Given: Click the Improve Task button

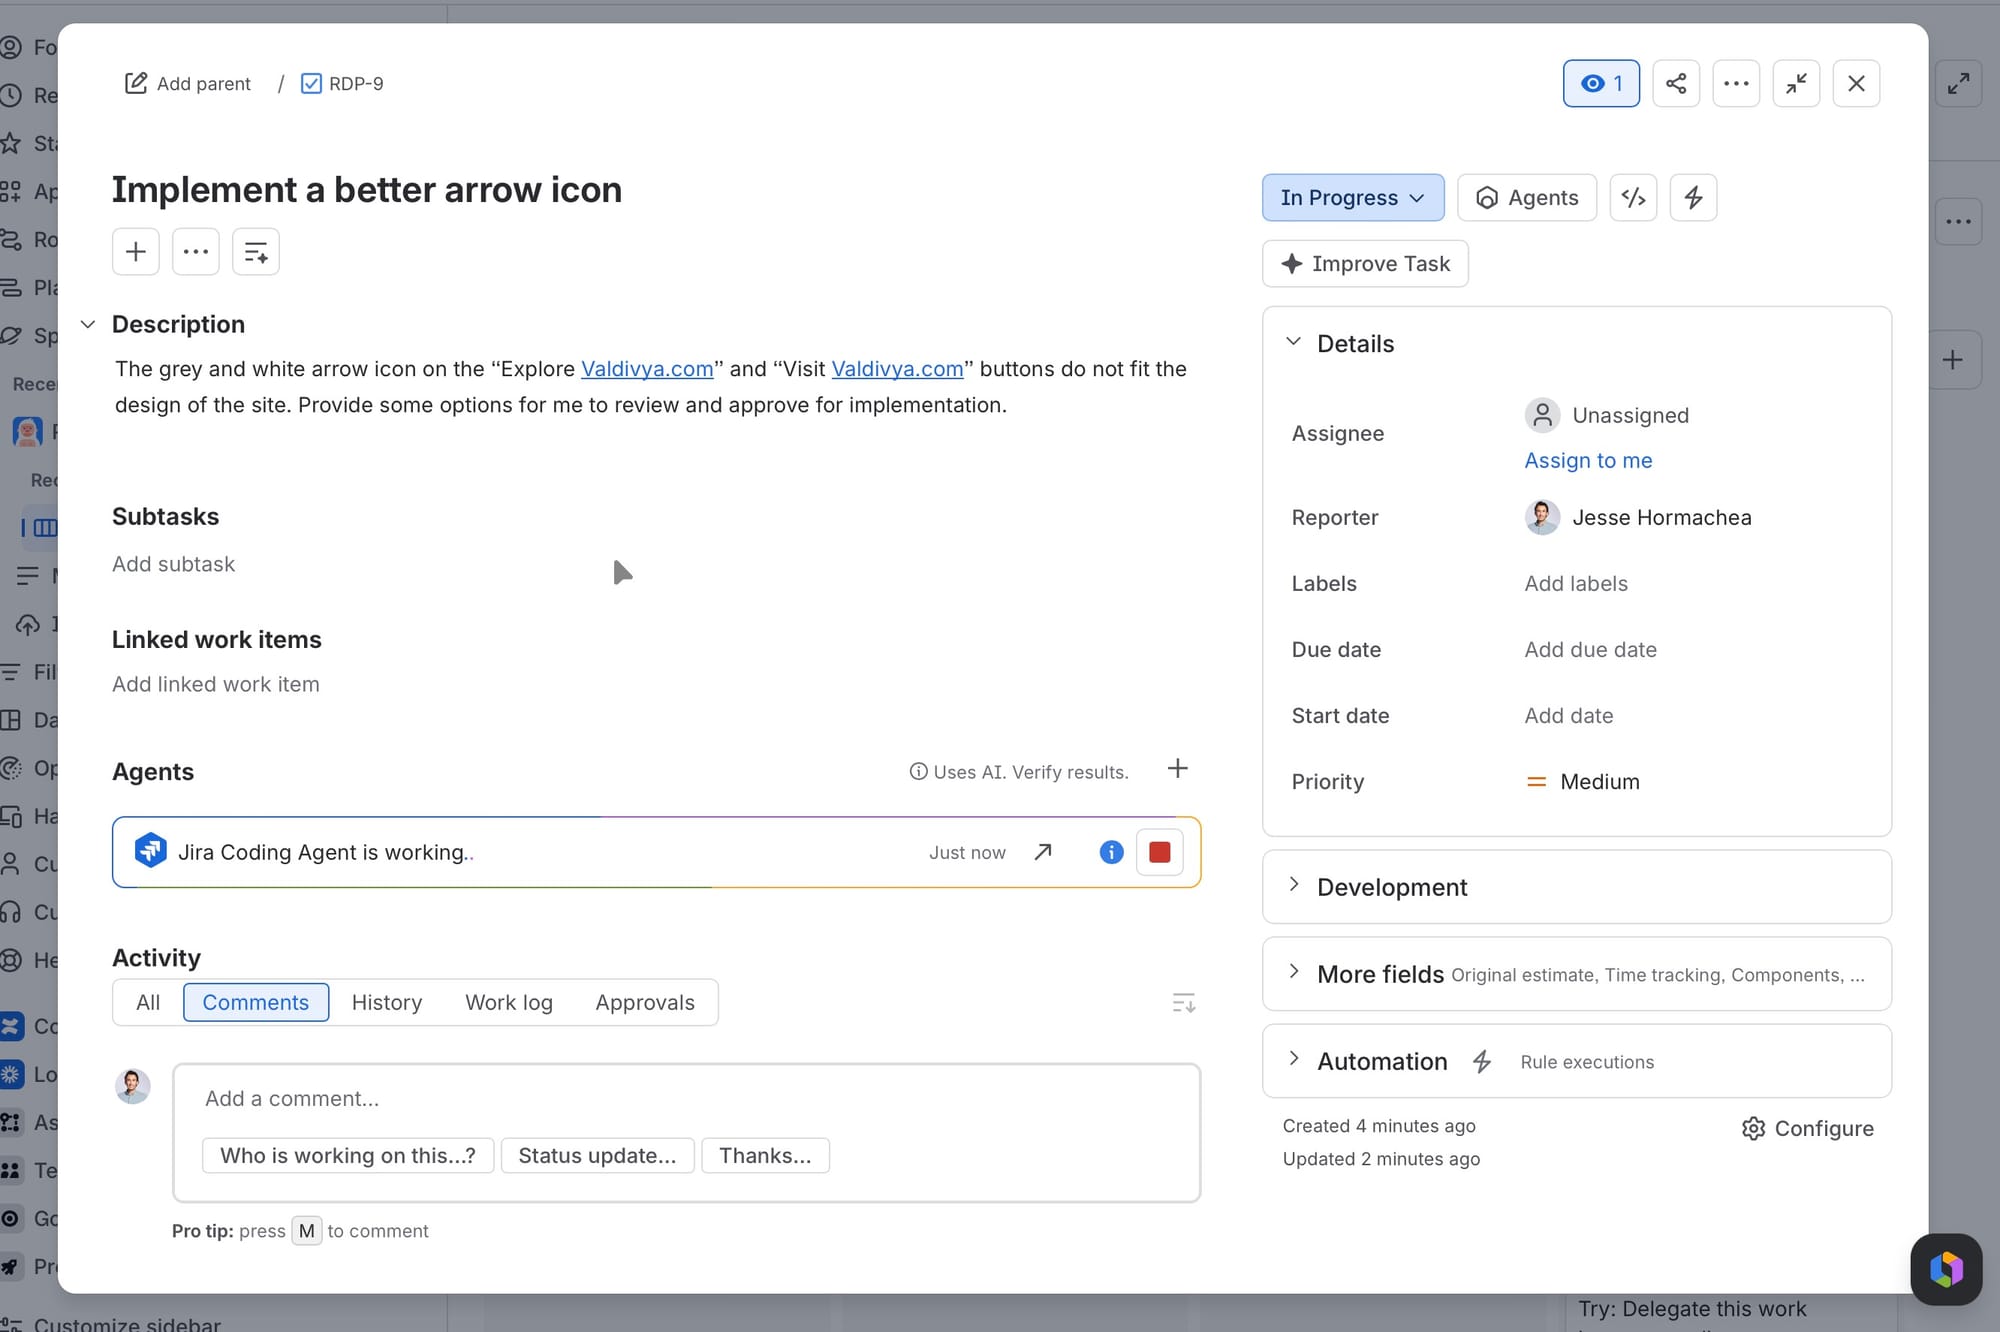Looking at the screenshot, I should tap(1365, 264).
